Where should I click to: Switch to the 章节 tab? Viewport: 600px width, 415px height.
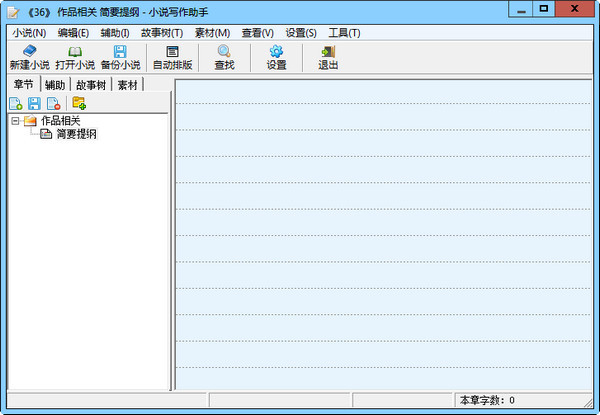click(24, 84)
